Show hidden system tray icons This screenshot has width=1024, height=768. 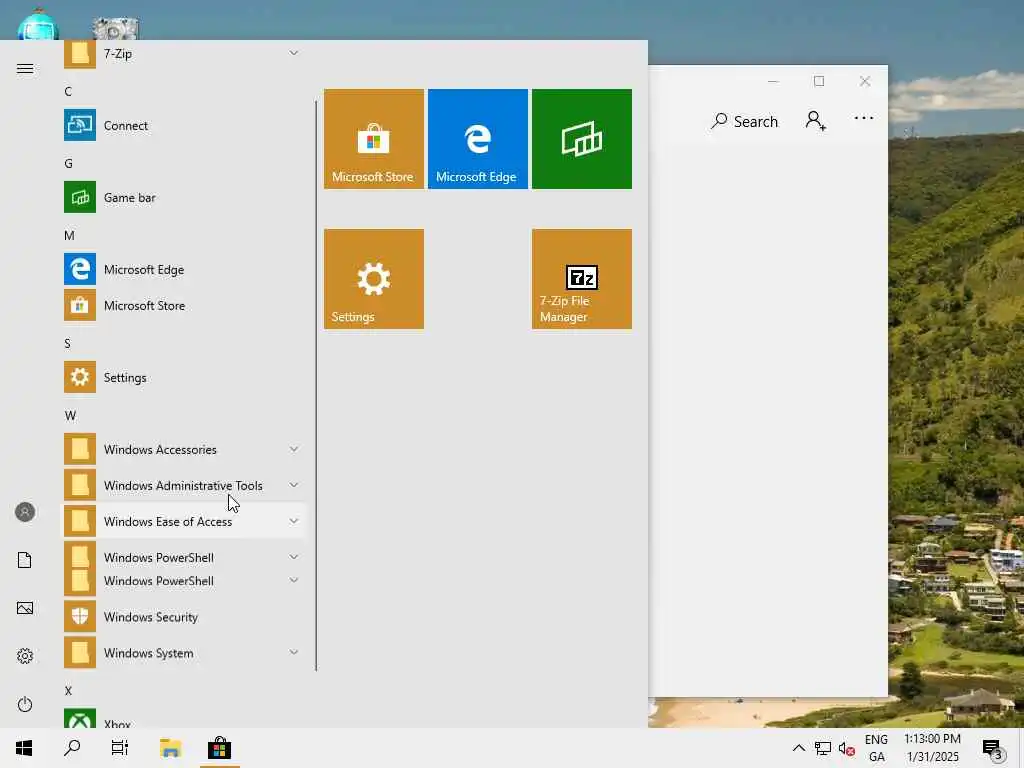798,748
